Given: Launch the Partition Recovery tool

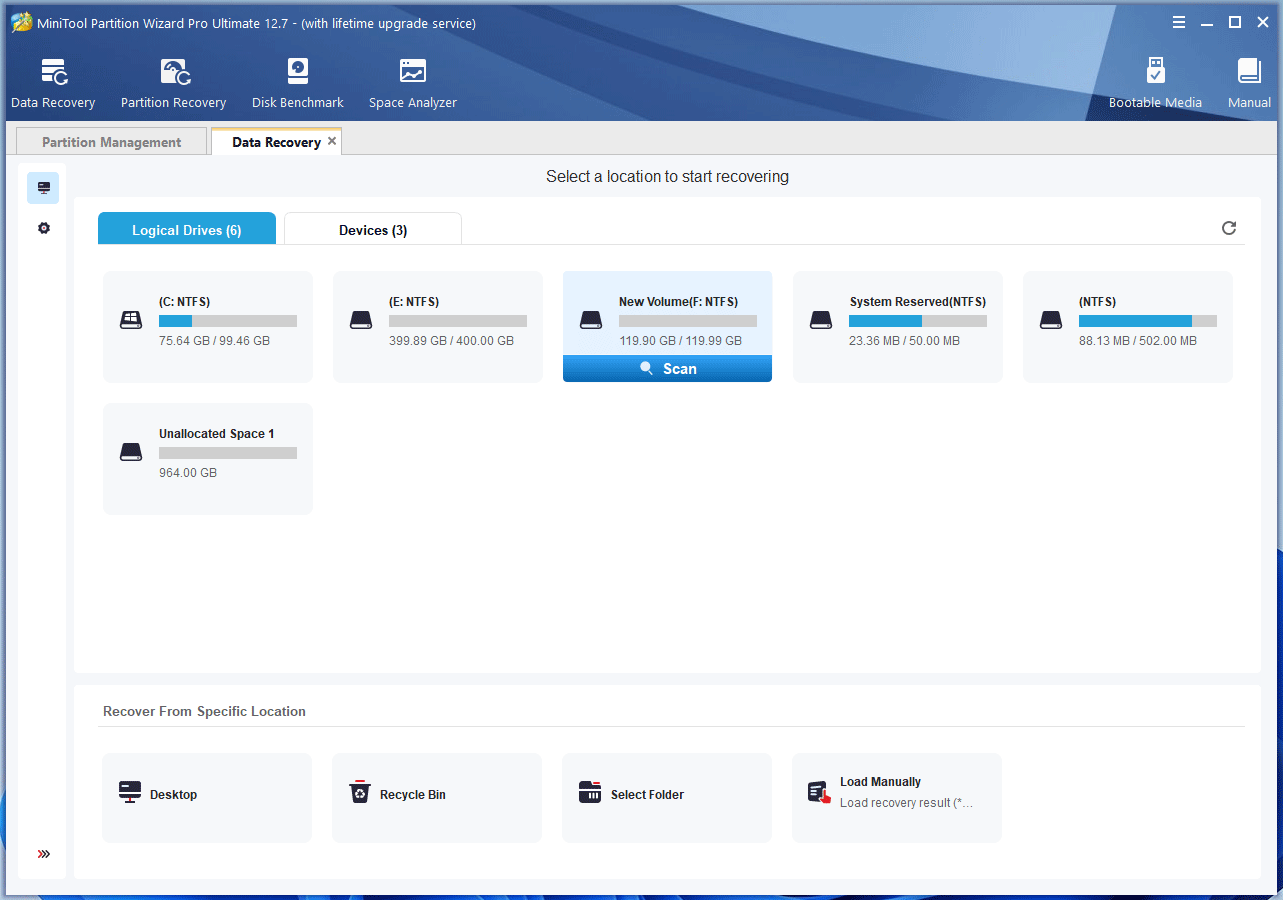Looking at the screenshot, I should pos(173,84).
